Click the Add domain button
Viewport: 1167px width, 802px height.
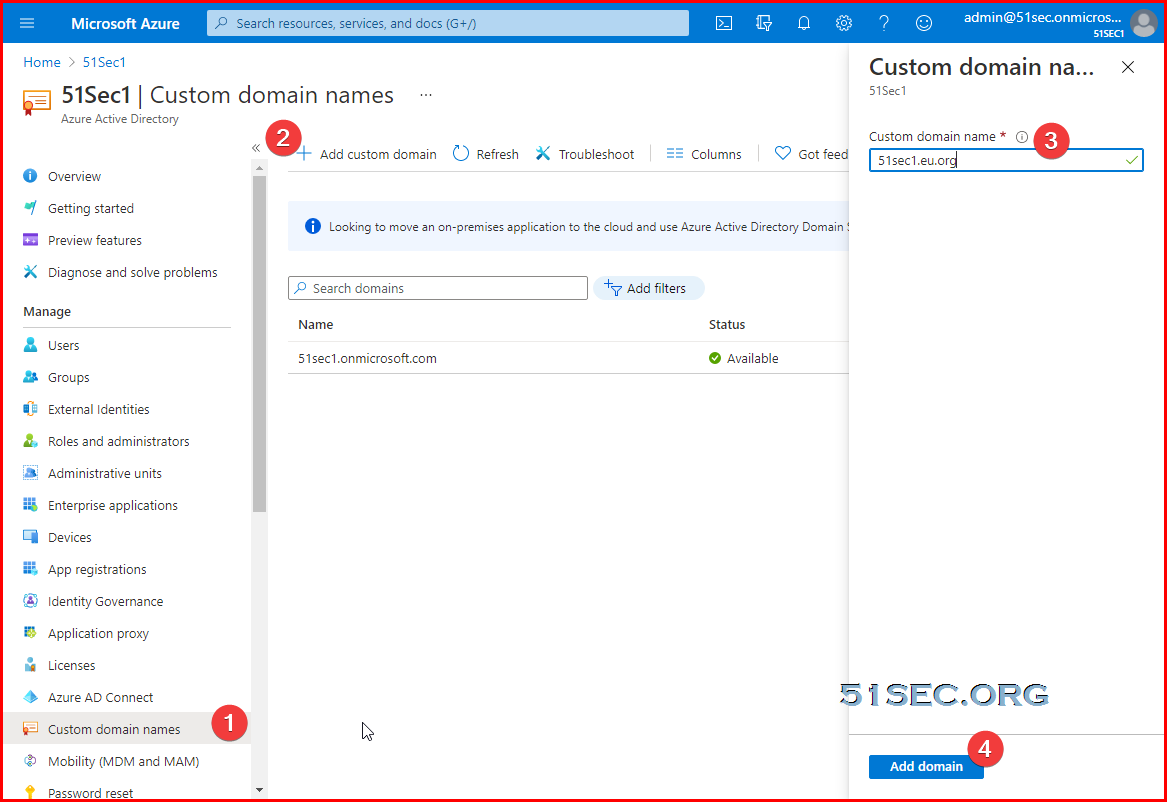926,766
